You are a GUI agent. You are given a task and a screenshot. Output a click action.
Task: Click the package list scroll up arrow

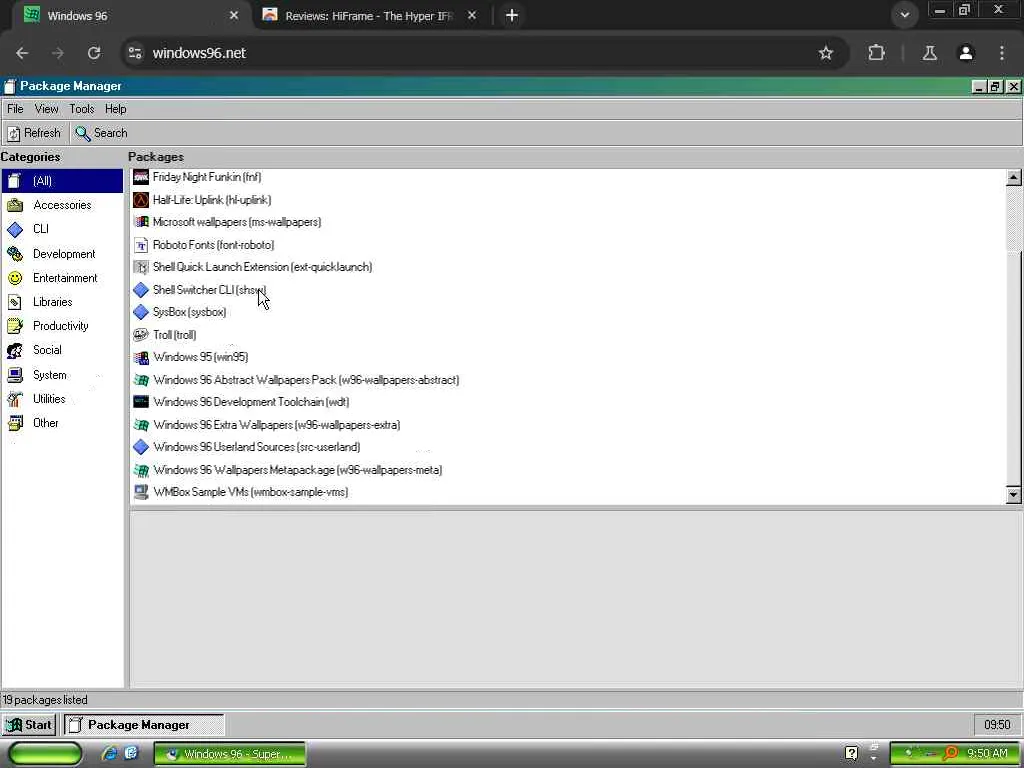coord(1013,177)
